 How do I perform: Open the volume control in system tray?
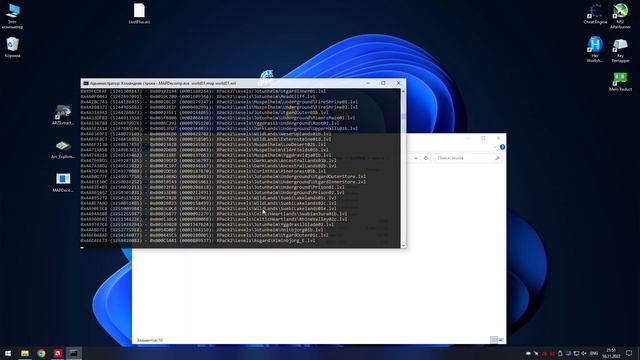click(584, 353)
